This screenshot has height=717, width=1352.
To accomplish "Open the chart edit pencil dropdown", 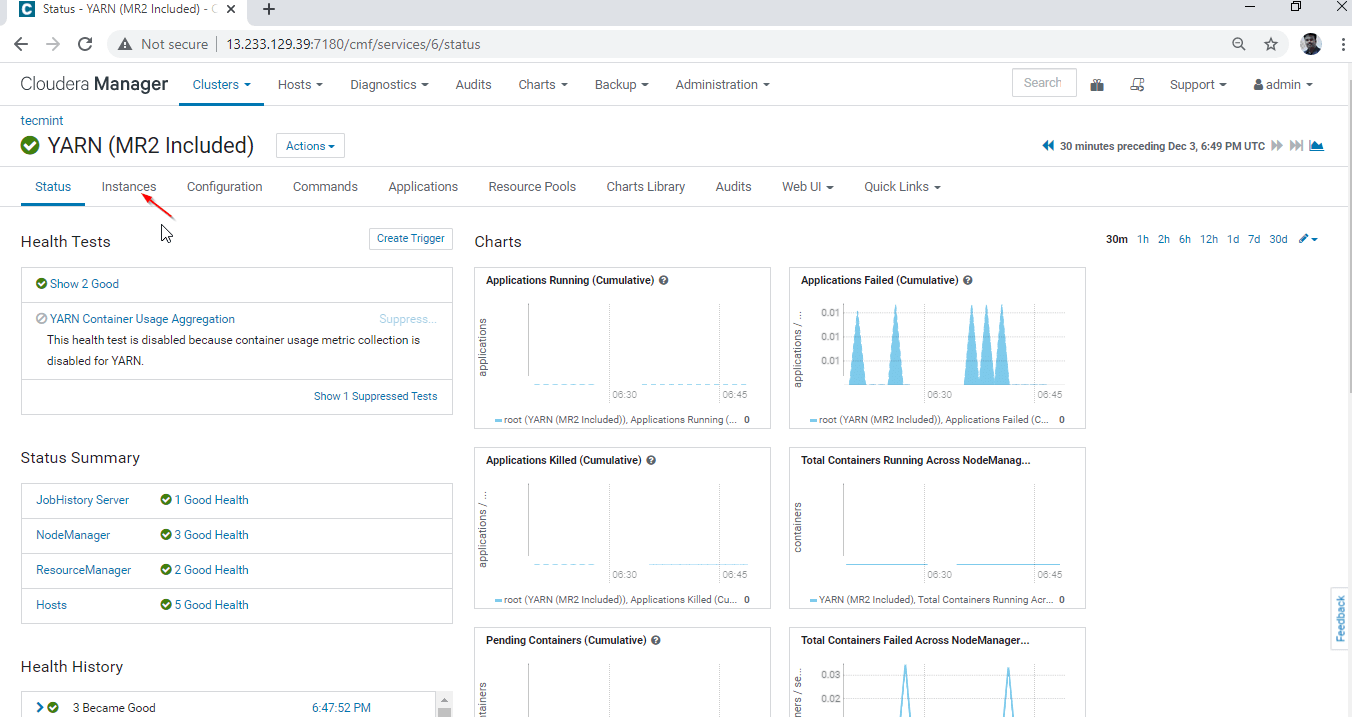I will [1308, 239].
